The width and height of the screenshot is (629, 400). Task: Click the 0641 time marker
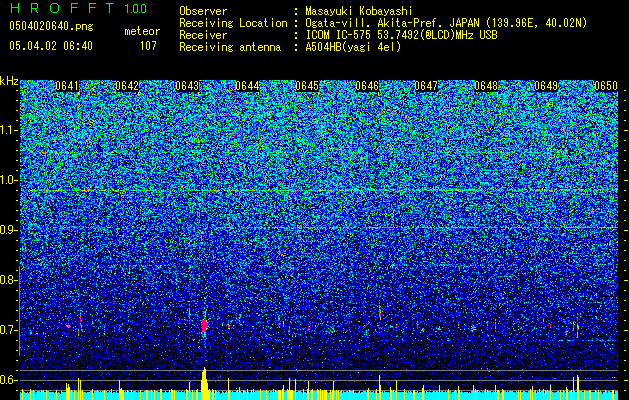[67, 86]
